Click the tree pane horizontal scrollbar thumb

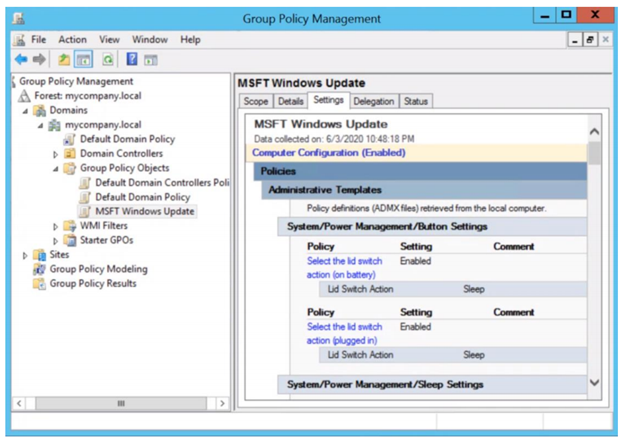click(121, 404)
